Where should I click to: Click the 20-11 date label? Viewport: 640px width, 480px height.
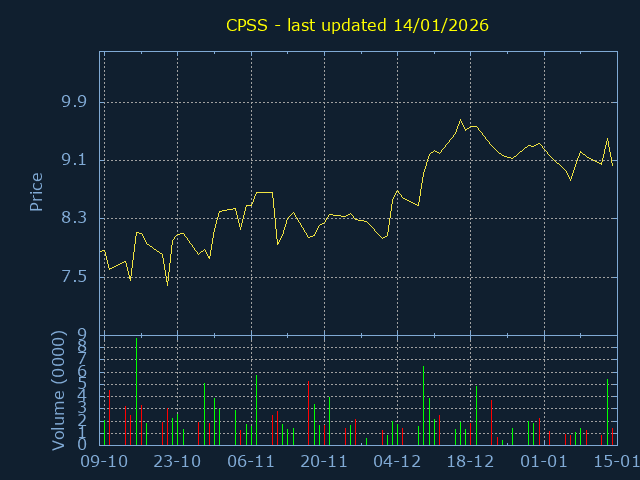(324, 461)
